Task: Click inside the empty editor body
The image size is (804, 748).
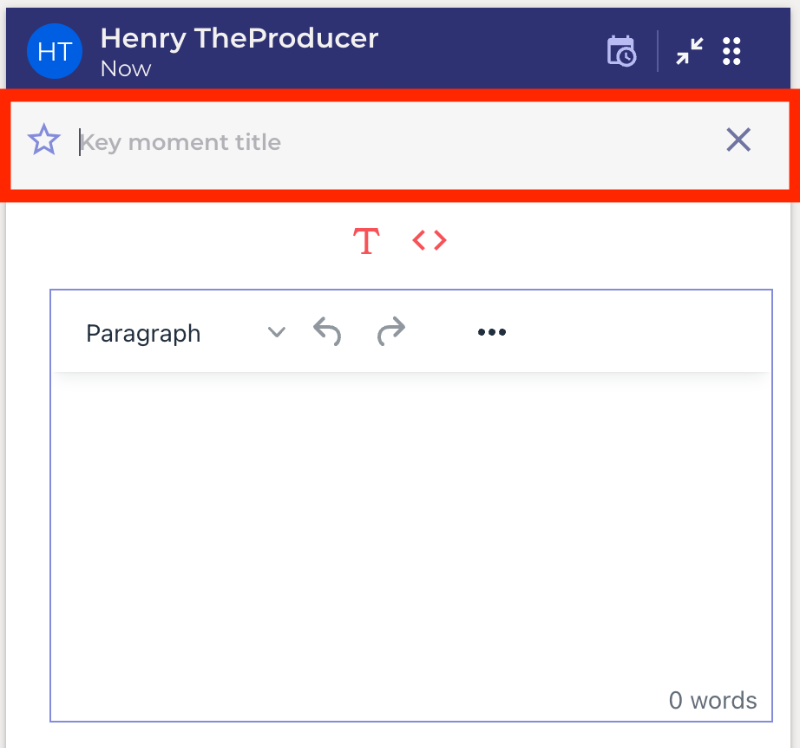Action: (411, 528)
